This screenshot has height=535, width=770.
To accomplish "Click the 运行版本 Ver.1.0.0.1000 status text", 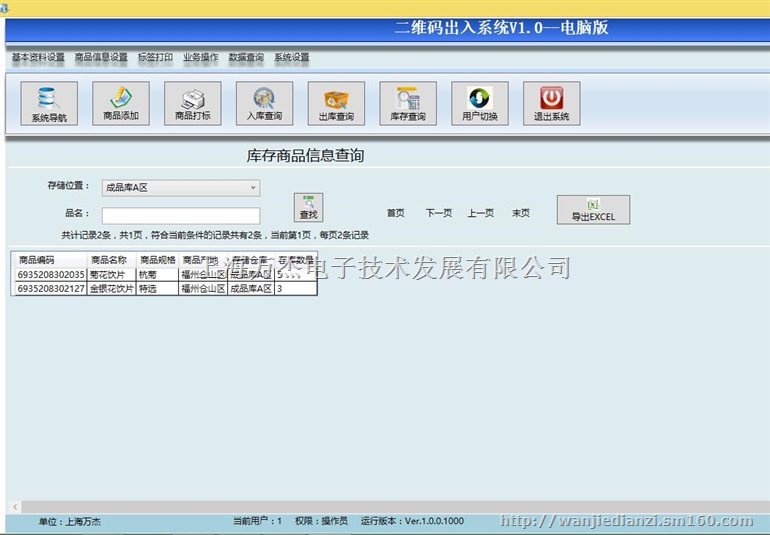I will 412,521.
